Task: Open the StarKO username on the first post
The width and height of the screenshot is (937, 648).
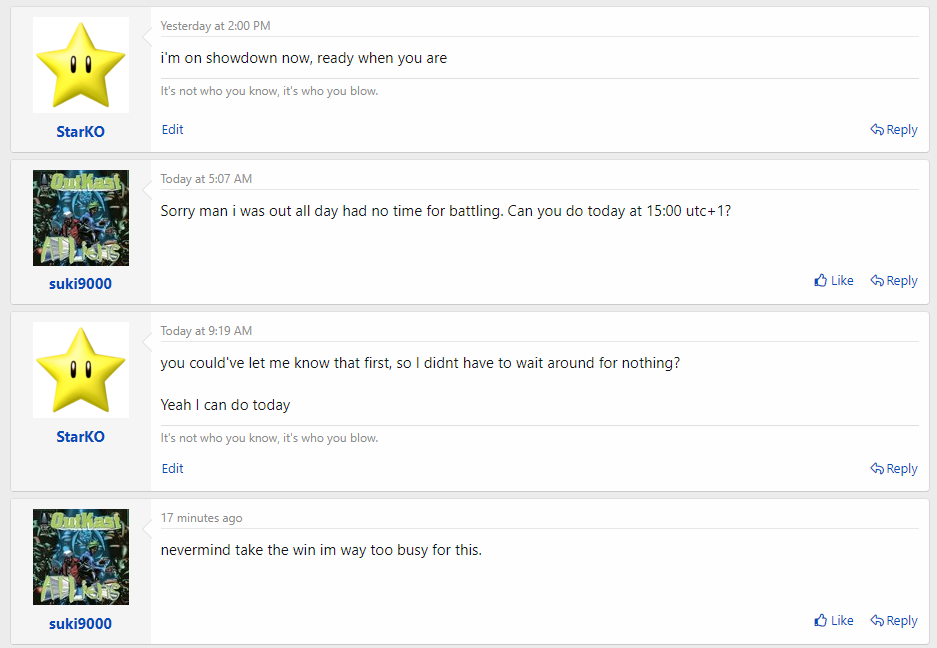Action: click(81, 132)
